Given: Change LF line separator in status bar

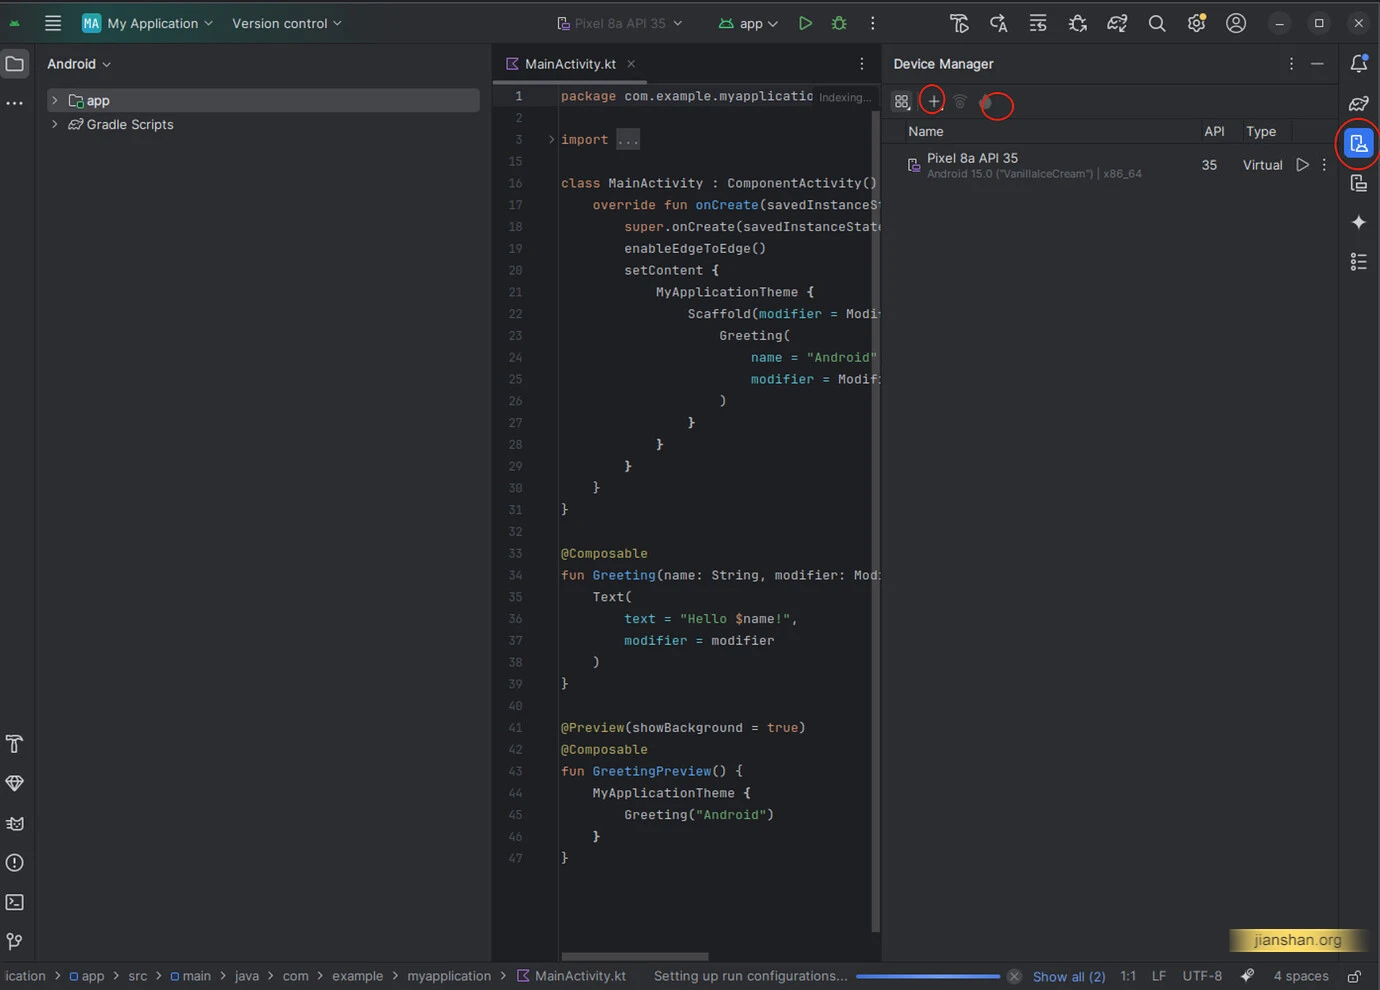Looking at the screenshot, I should click(x=1159, y=977).
